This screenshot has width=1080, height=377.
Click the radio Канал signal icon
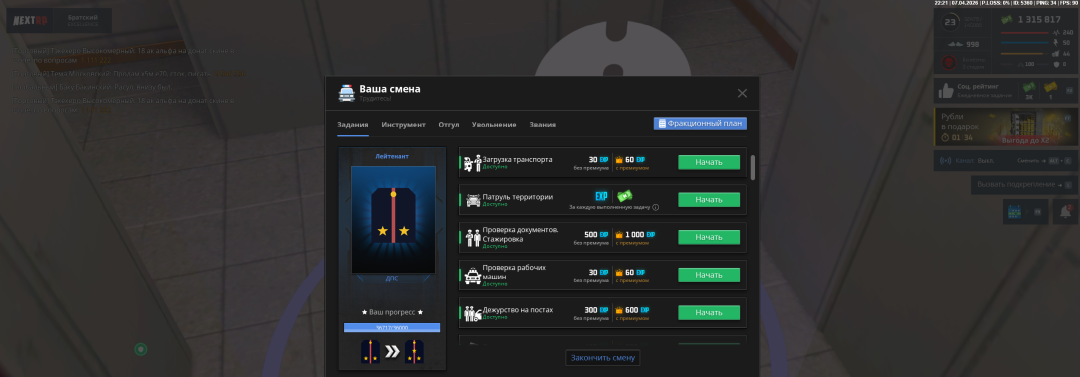(946, 161)
